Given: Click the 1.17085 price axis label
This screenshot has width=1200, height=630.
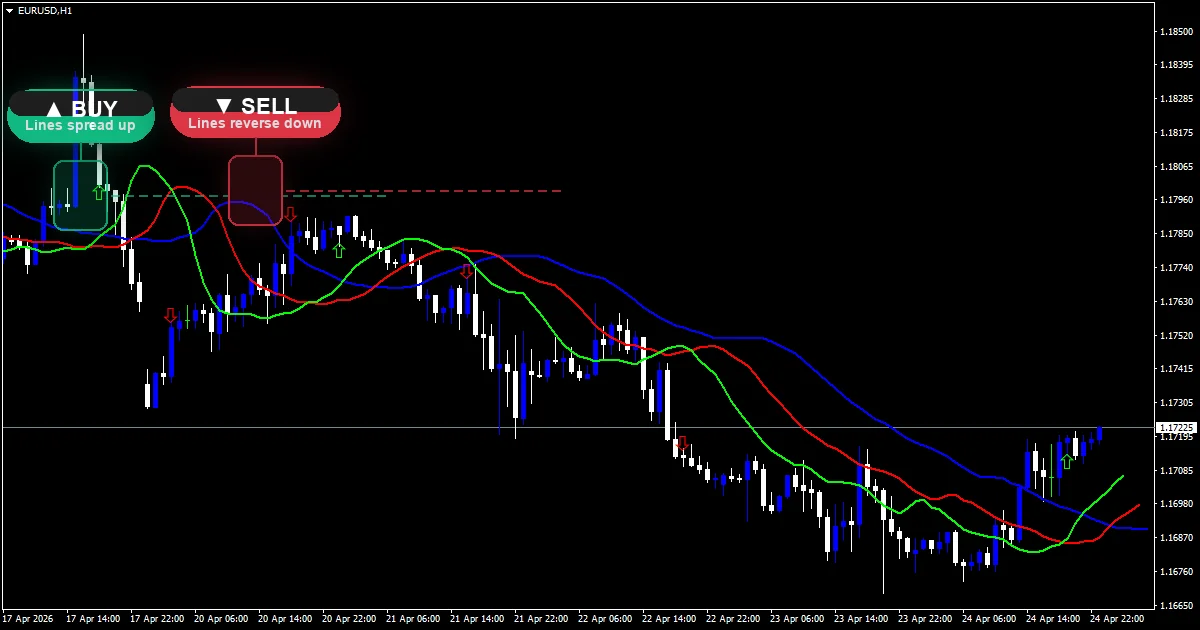Looking at the screenshot, I should [1176, 470].
